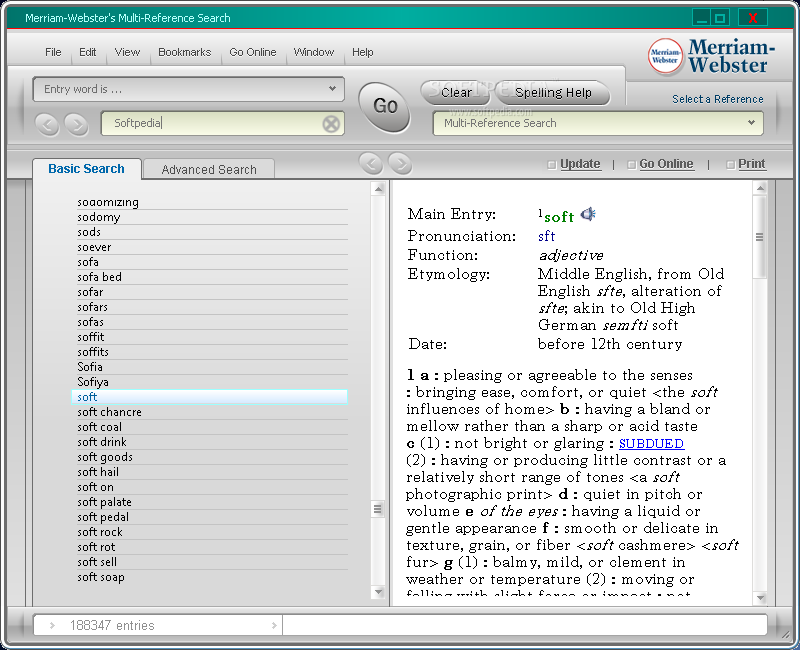
Task: Select 'sods' in the word list
Action: click(210, 232)
